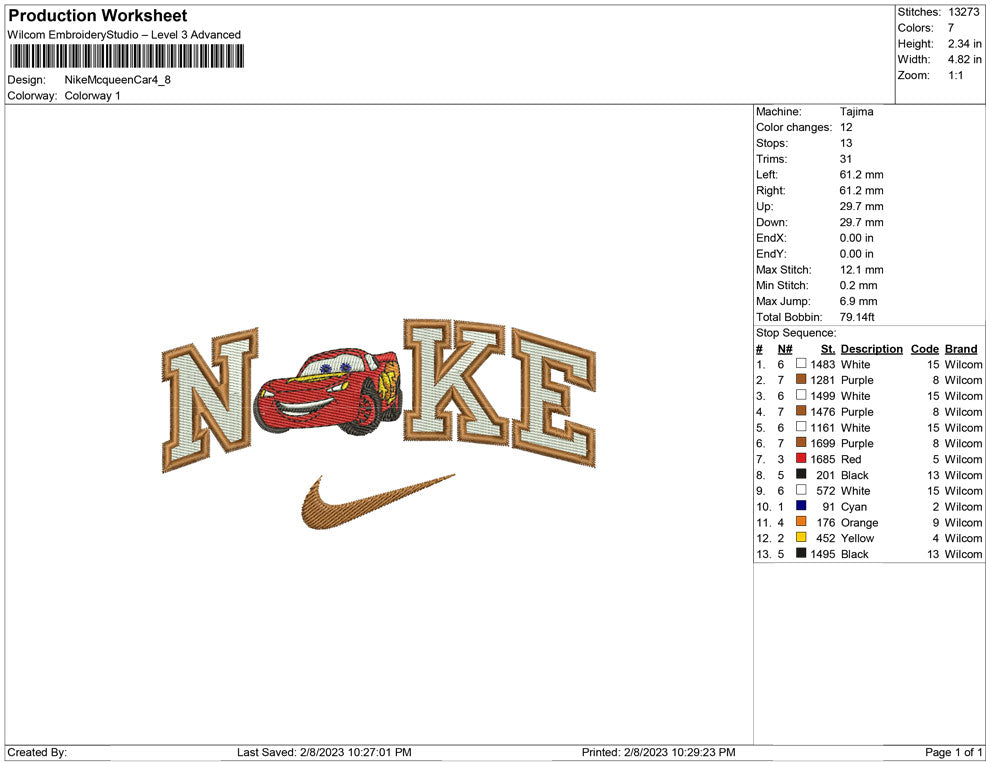Click the 'Printed' timestamp in footer
Viewport: 990px width, 762px height.
pyautogui.click(x=659, y=752)
